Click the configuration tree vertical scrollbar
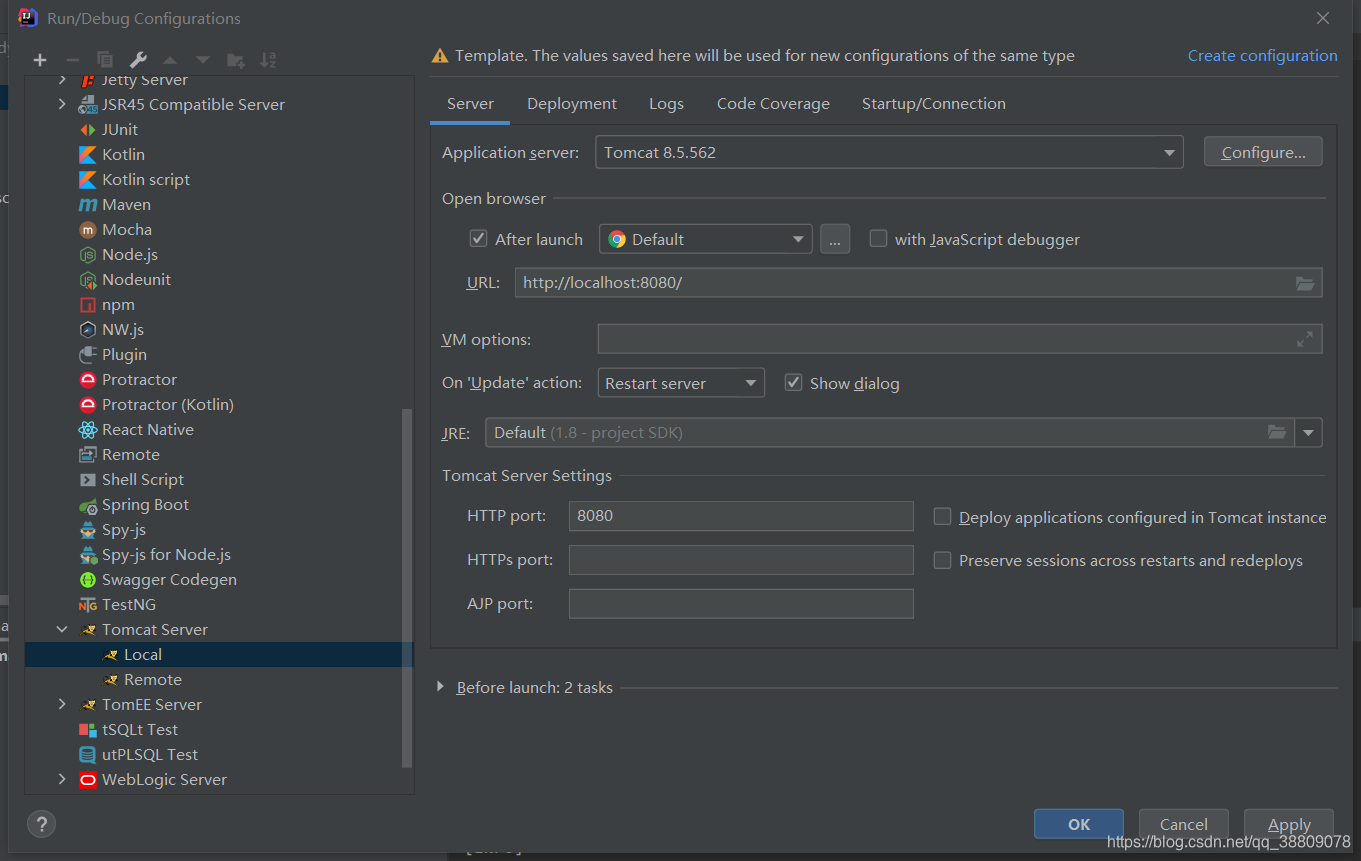This screenshot has width=1361, height=861. pos(407,587)
